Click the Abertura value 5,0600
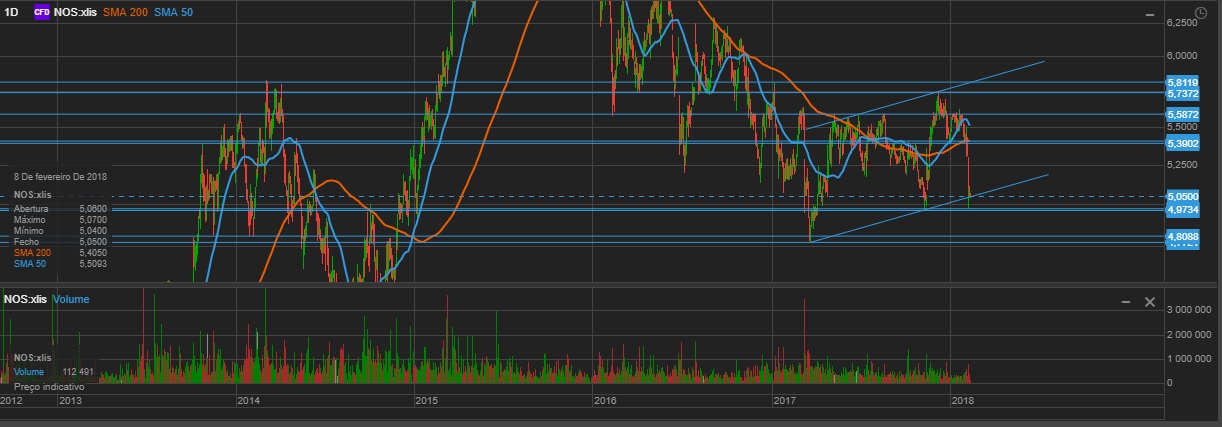Viewport: 1222px width, 427px height. click(91, 208)
